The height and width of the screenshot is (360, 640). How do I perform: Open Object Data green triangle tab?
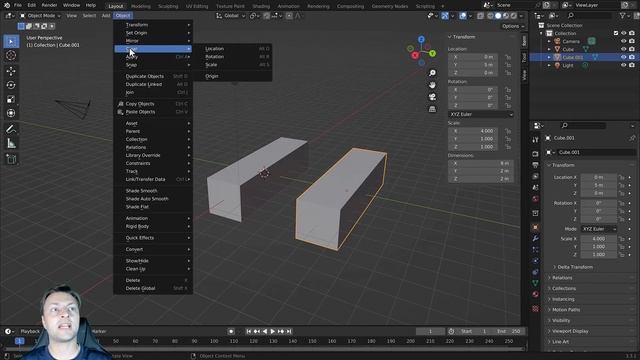(x=536, y=283)
